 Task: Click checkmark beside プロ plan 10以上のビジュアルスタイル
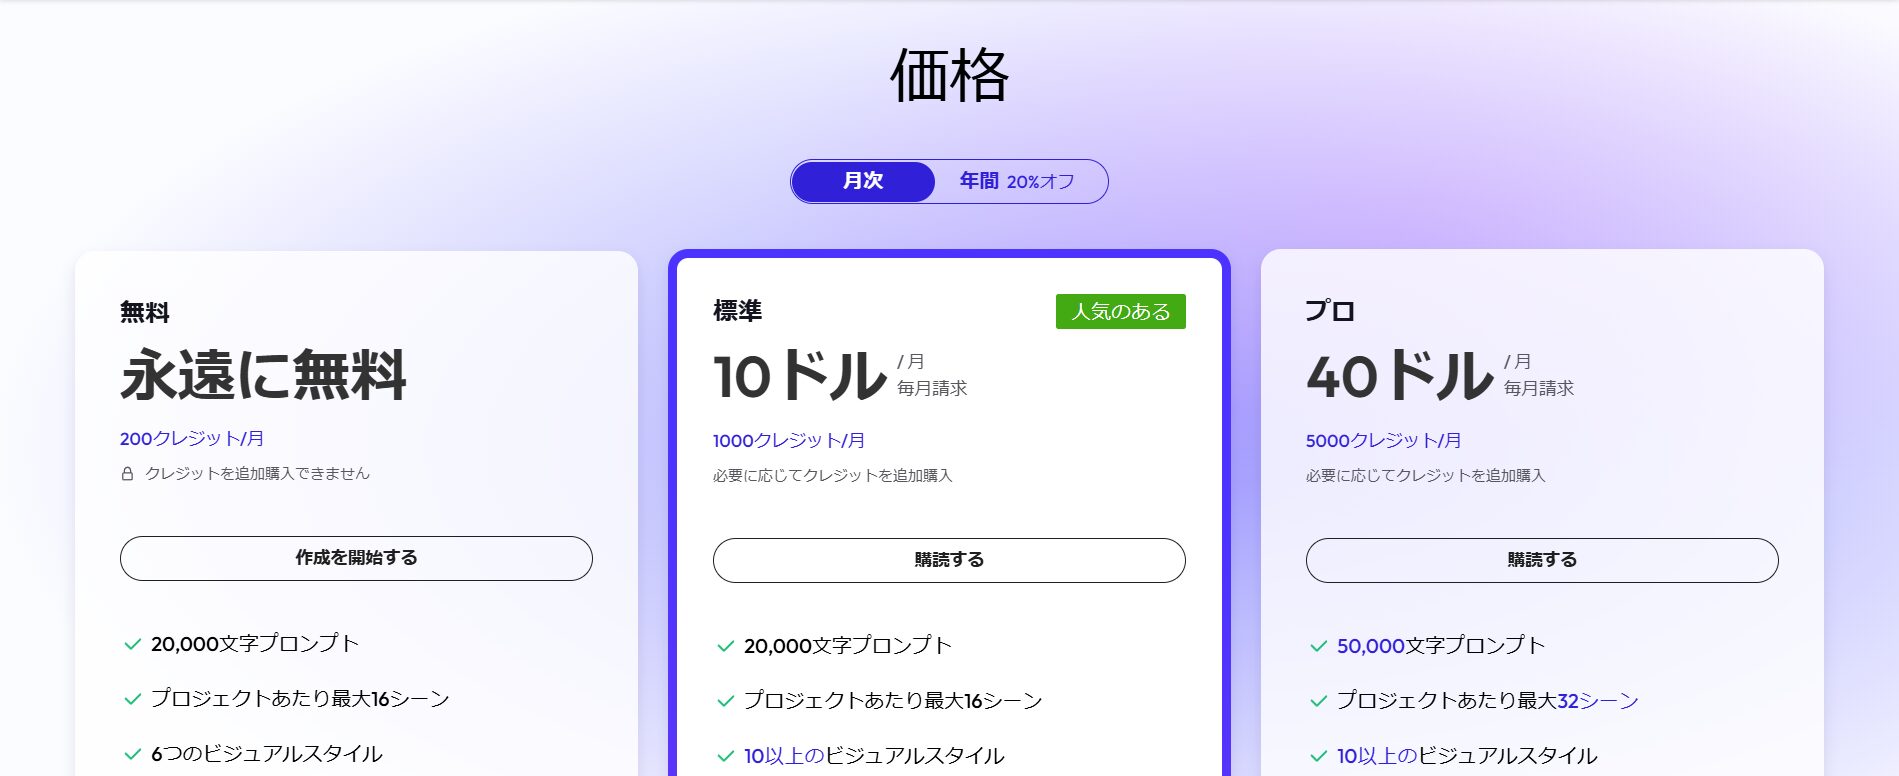click(1318, 756)
